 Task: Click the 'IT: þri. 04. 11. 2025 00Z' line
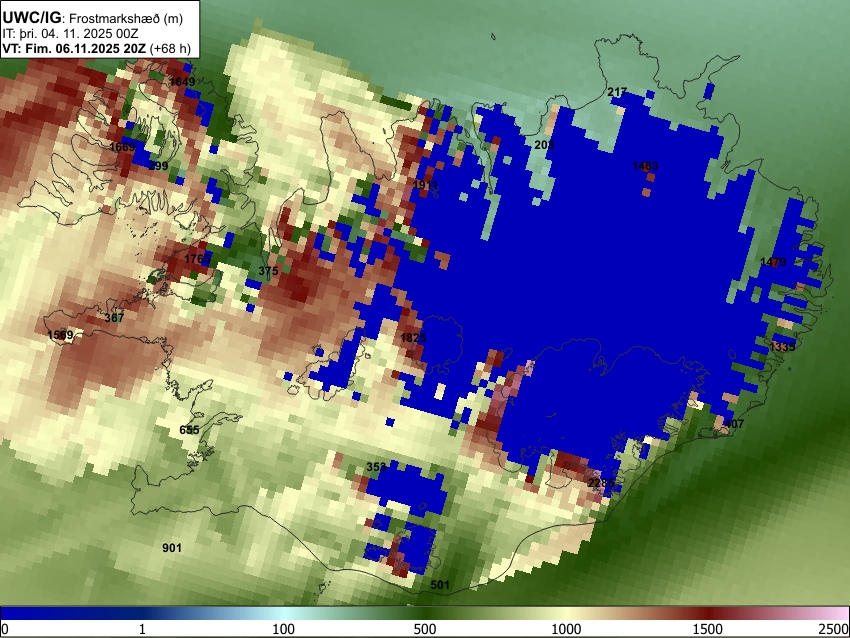(70, 34)
